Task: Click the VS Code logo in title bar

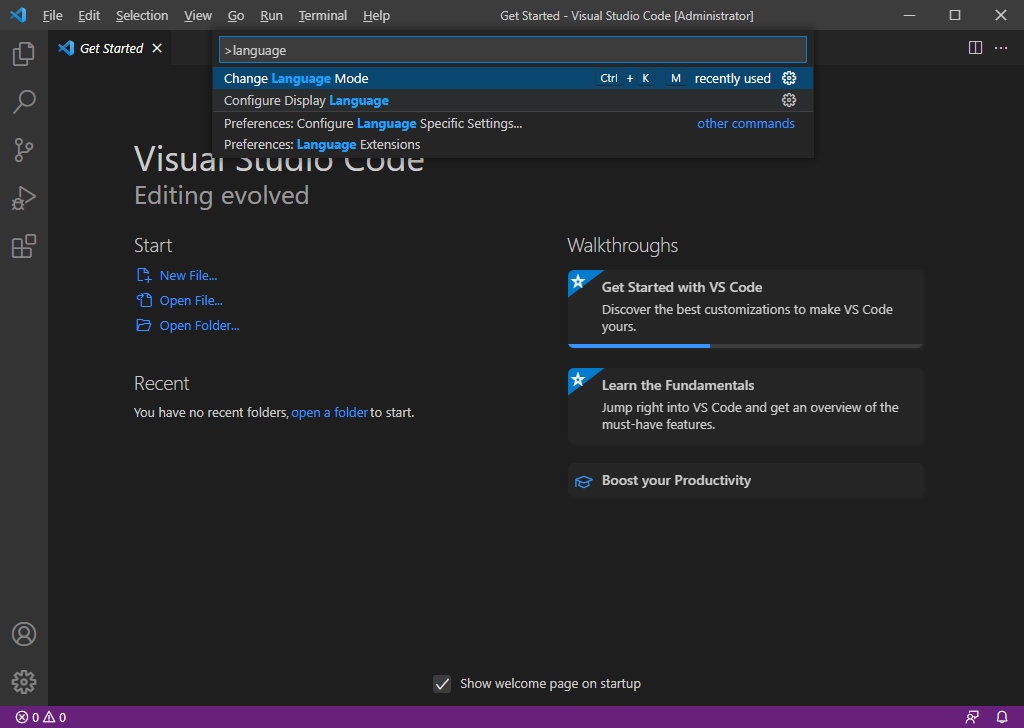Action: point(18,15)
